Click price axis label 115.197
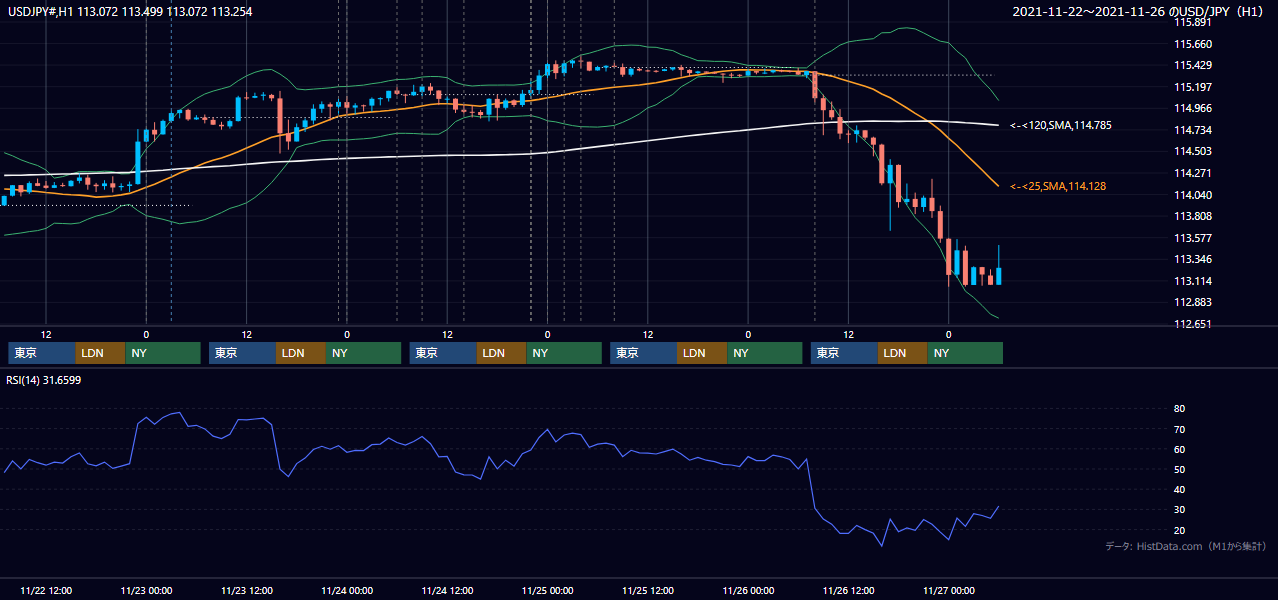The width and height of the screenshot is (1278, 600). [x=1192, y=87]
